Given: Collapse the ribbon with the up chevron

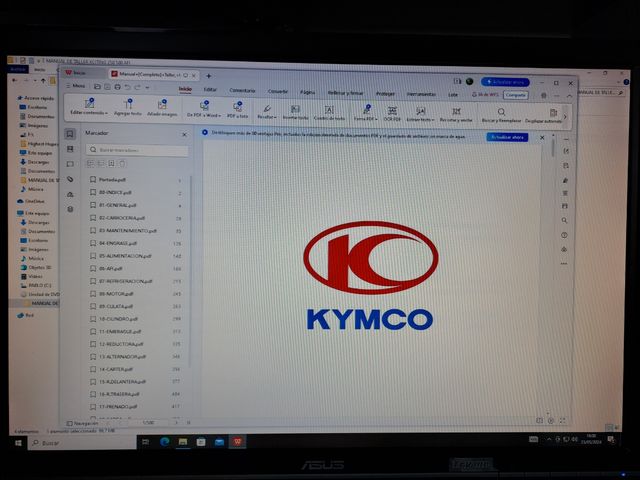Looking at the screenshot, I should pyautogui.click(x=570, y=96).
